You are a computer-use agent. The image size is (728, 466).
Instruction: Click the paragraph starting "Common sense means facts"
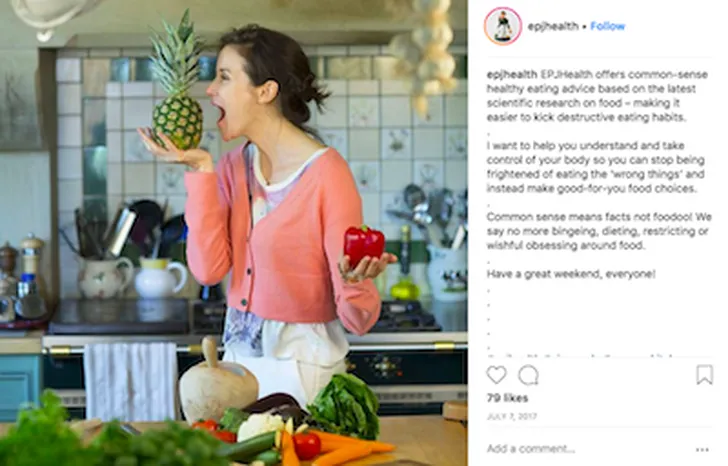pyautogui.click(x=599, y=231)
